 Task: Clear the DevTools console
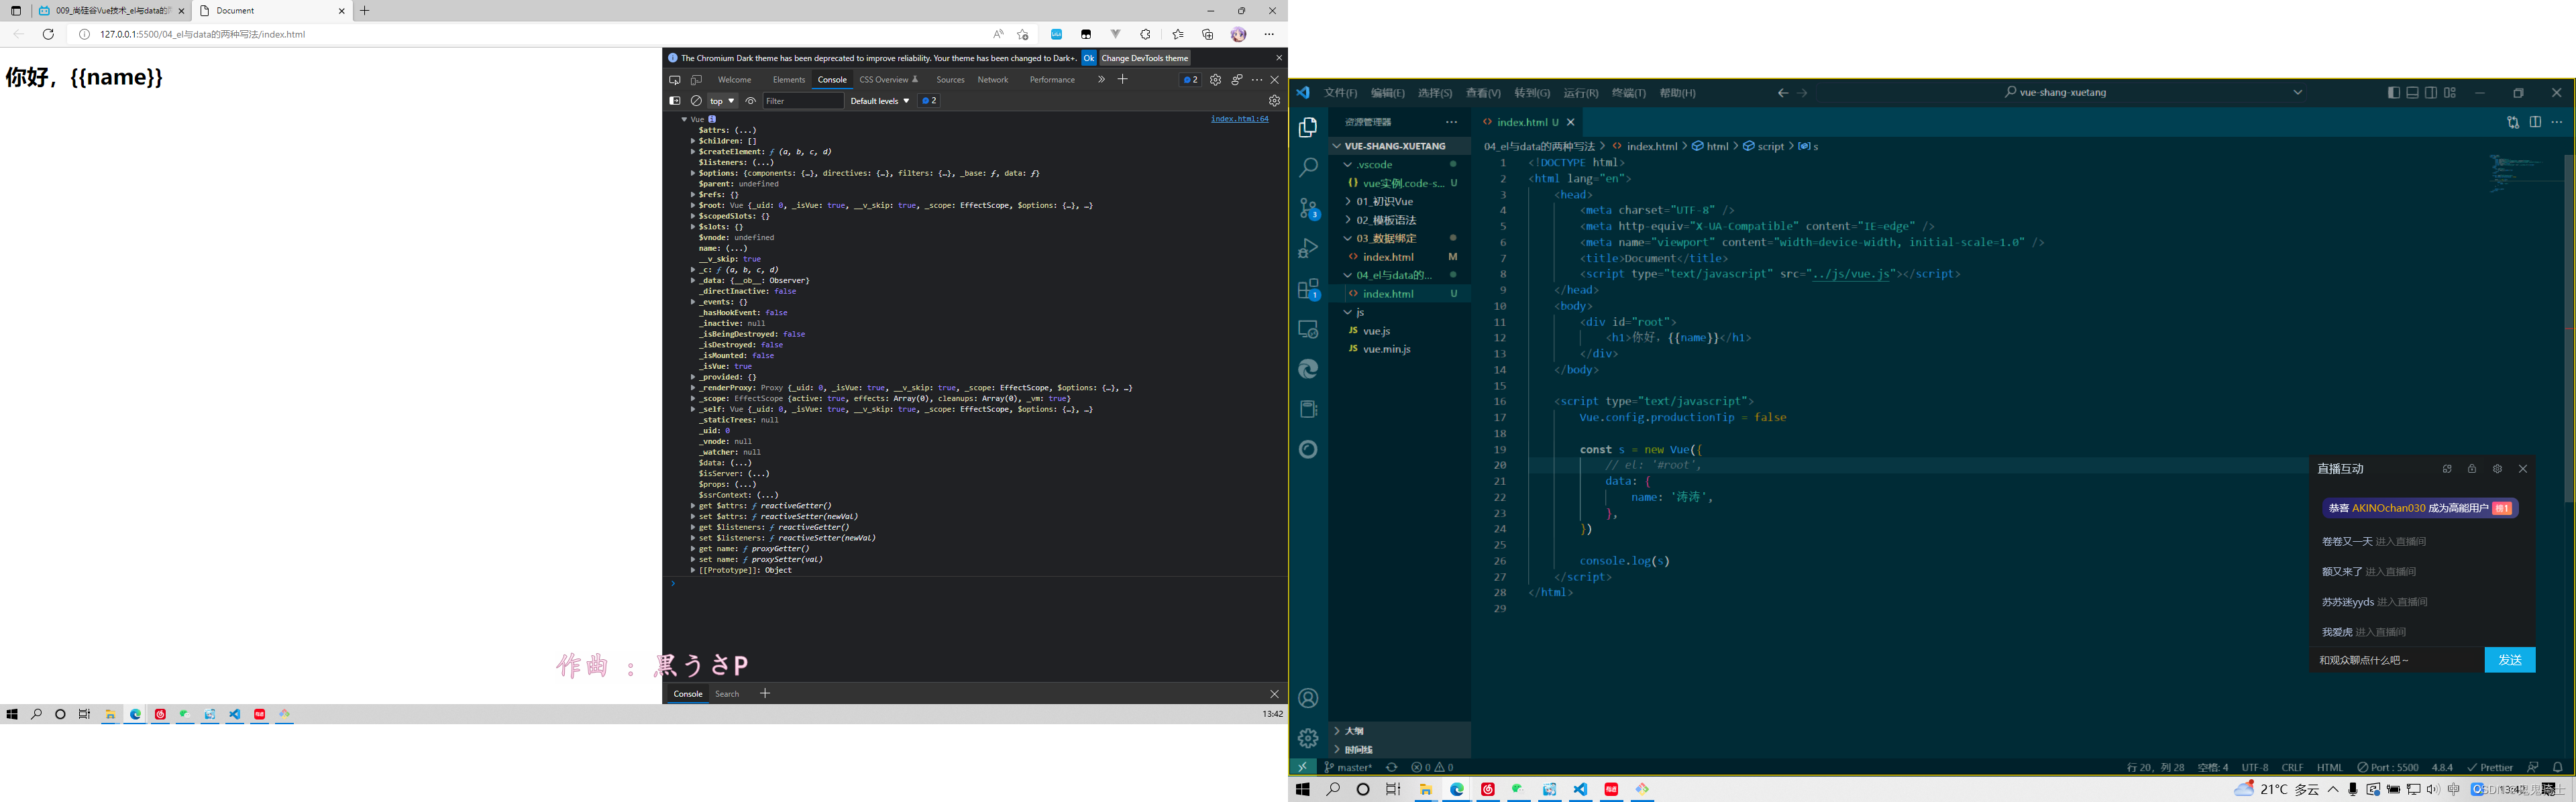[x=697, y=101]
